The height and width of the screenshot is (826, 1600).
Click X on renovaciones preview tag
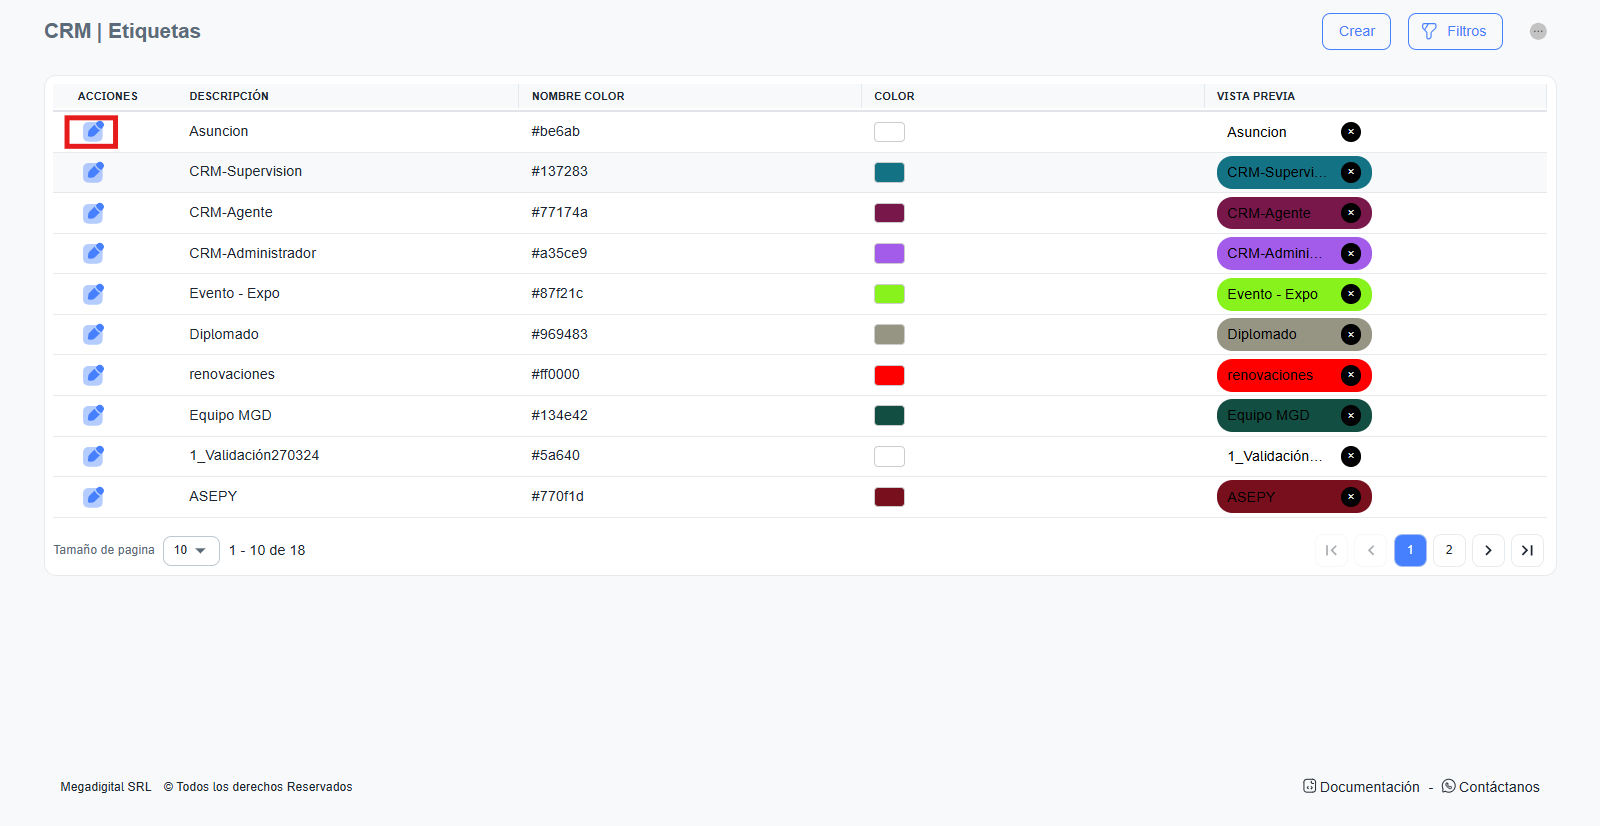(1350, 375)
